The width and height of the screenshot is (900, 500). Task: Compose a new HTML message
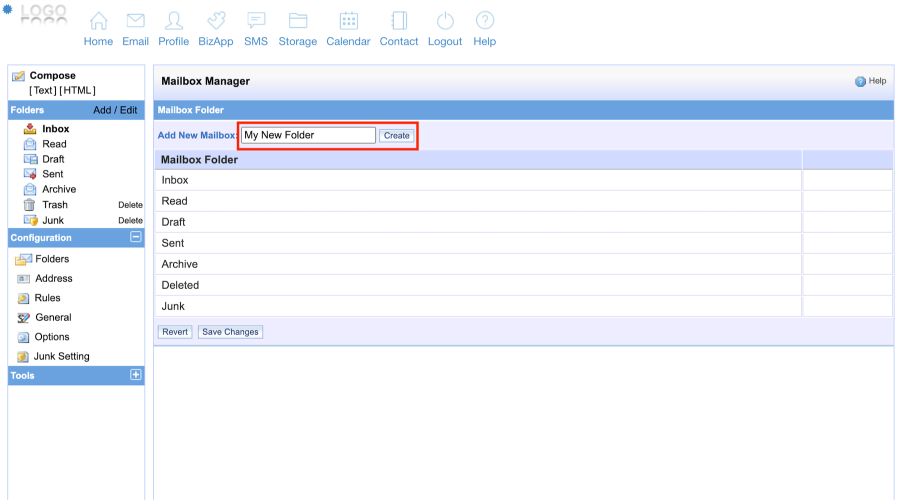[78, 91]
